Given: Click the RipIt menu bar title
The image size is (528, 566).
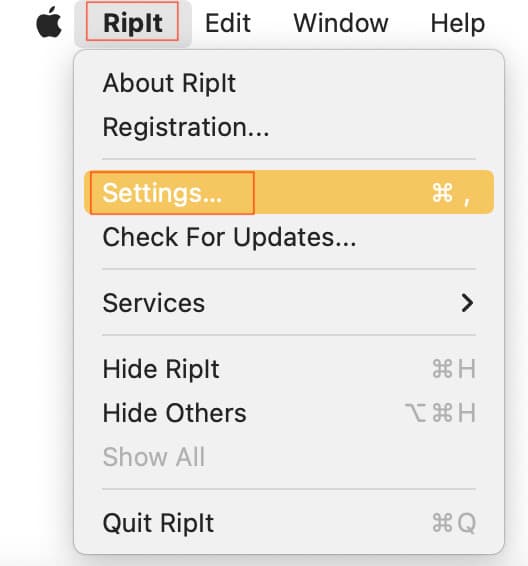Looking at the screenshot, I should click(132, 23).
